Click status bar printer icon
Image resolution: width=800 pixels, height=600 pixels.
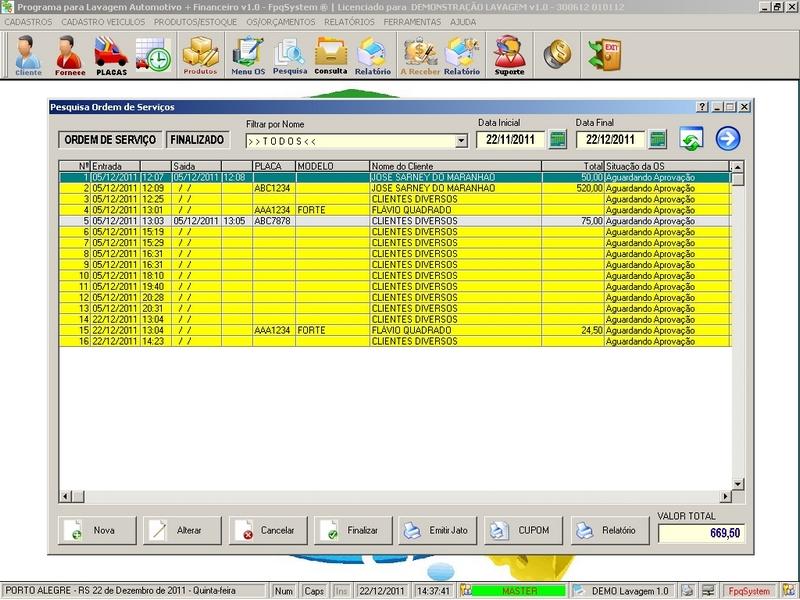[687, 591]
